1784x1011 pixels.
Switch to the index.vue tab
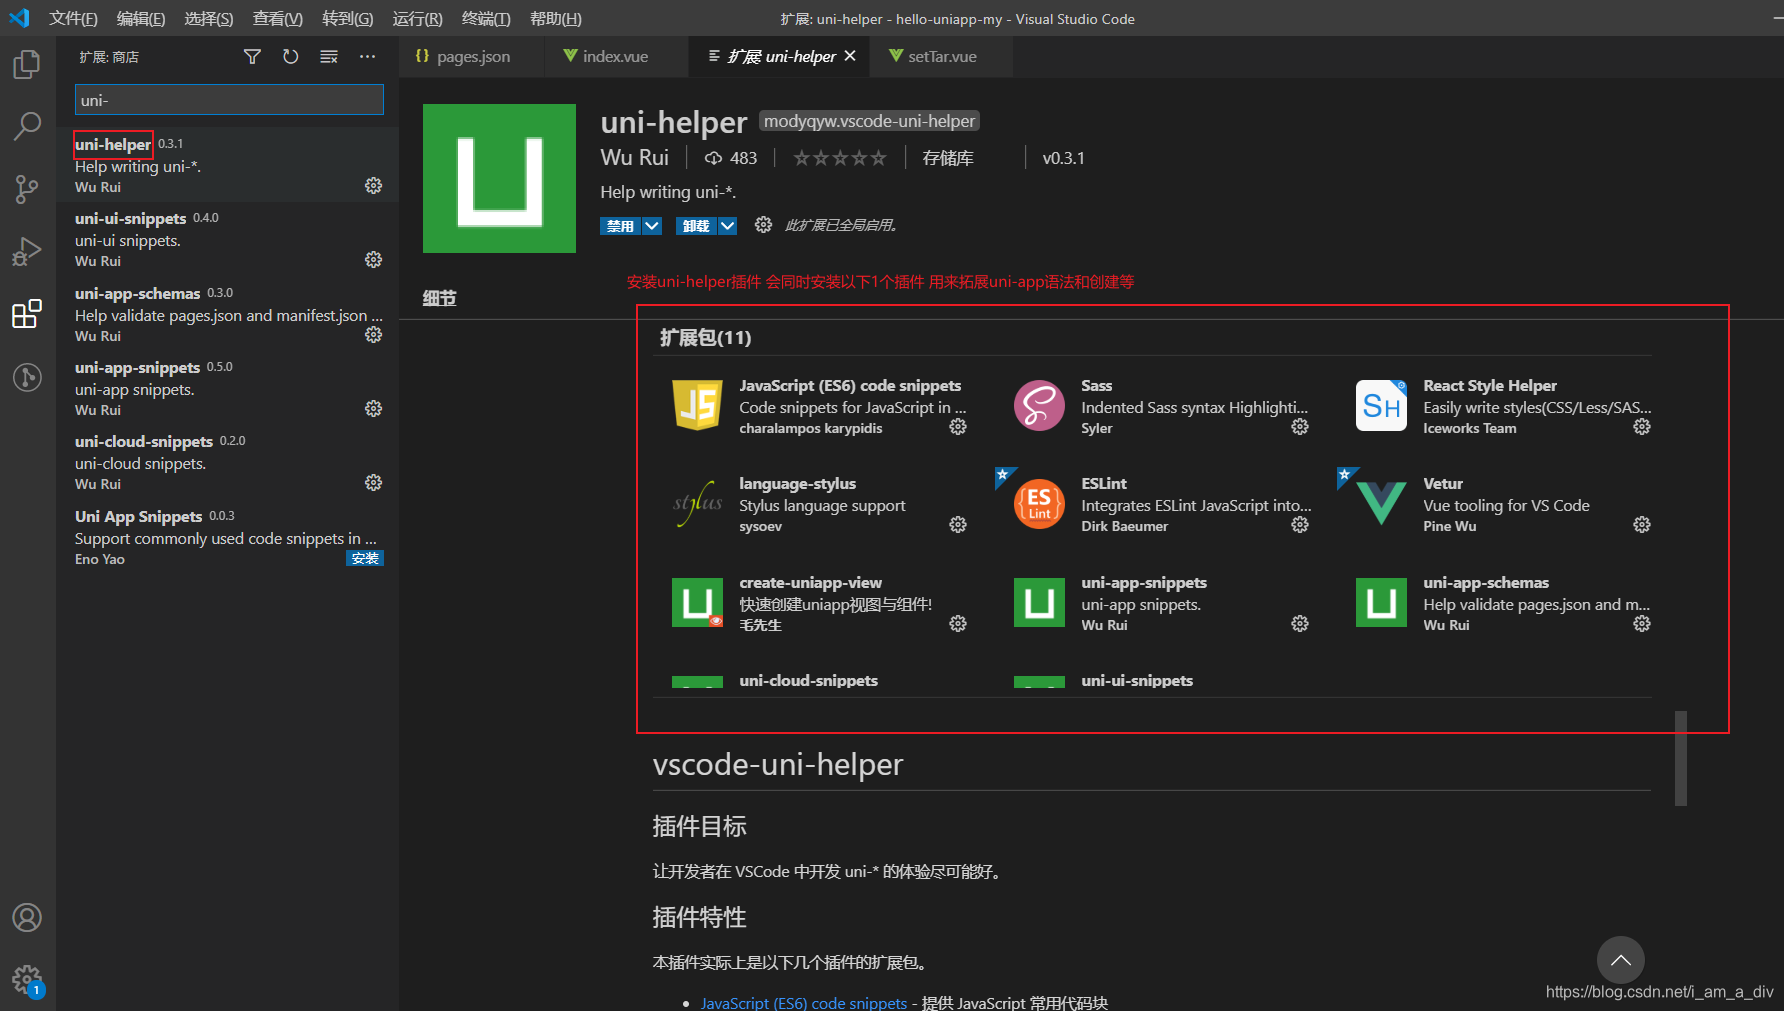click(616, 57)
